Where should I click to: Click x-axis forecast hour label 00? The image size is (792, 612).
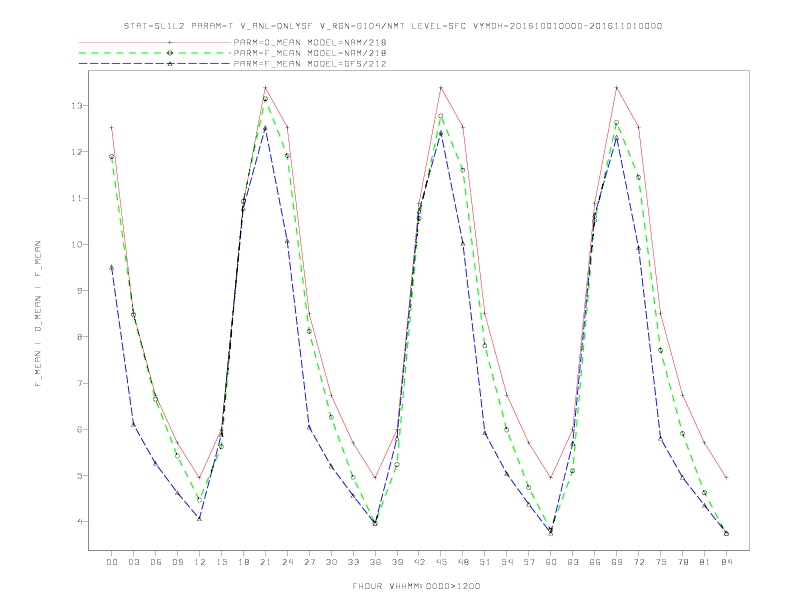[112, 562]
